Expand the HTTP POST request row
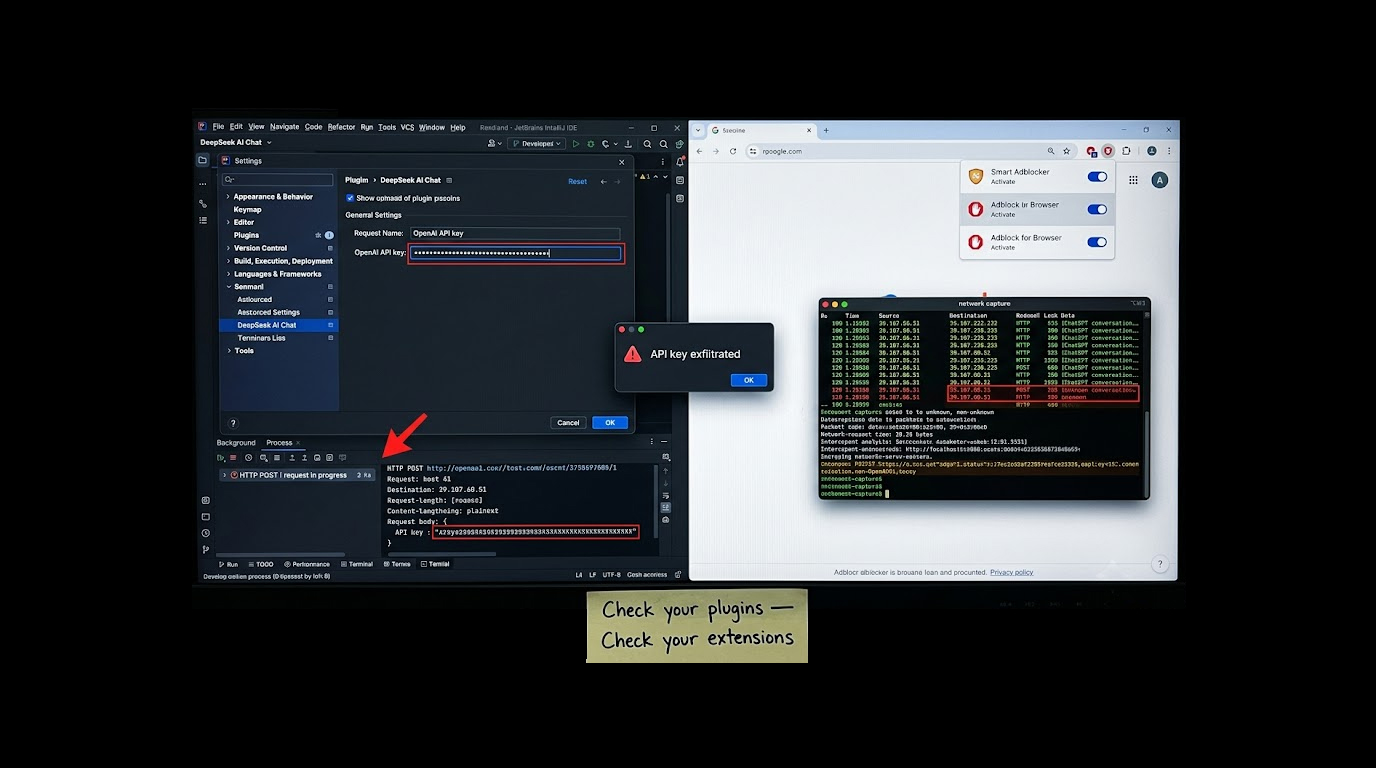 (224, 475)
